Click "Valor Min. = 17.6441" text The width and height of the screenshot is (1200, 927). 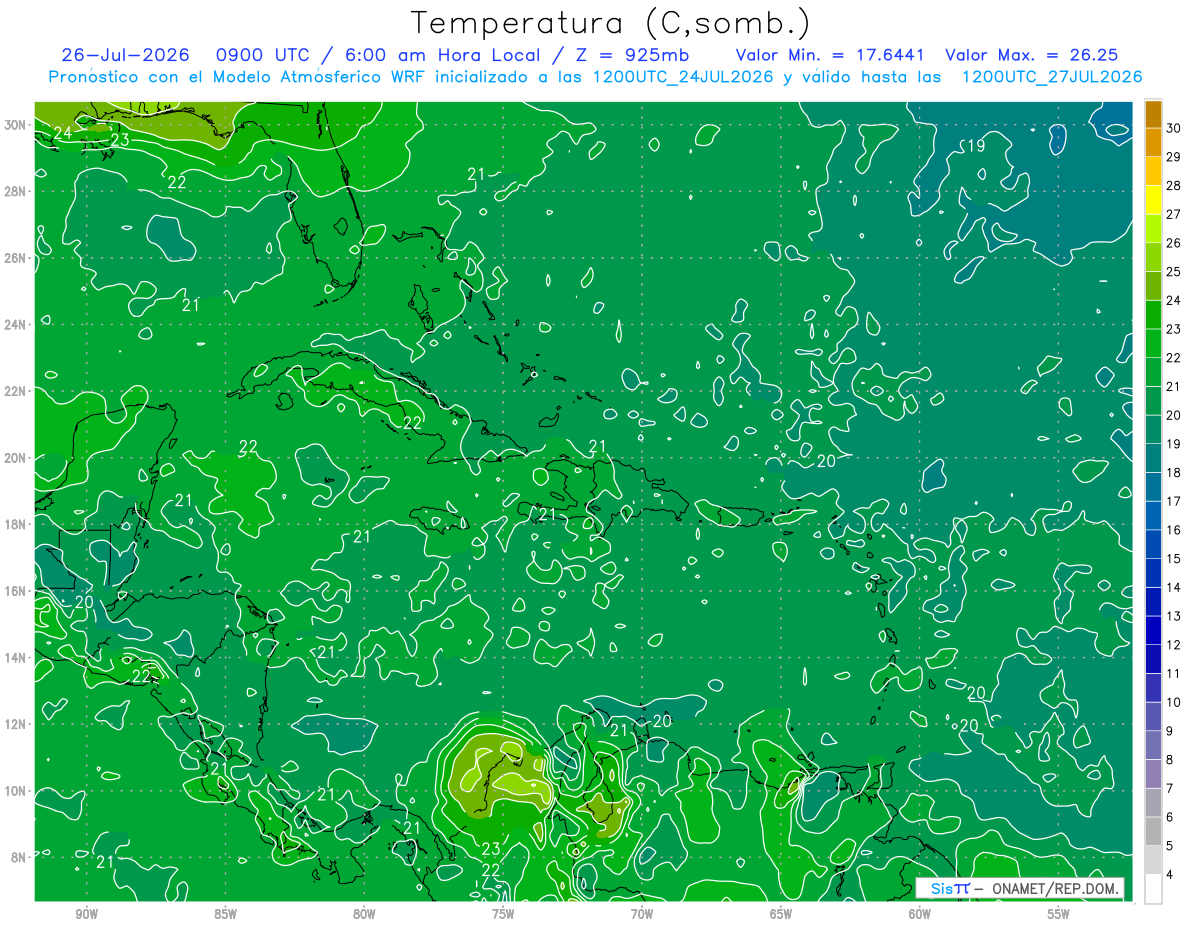coord(832,56)
